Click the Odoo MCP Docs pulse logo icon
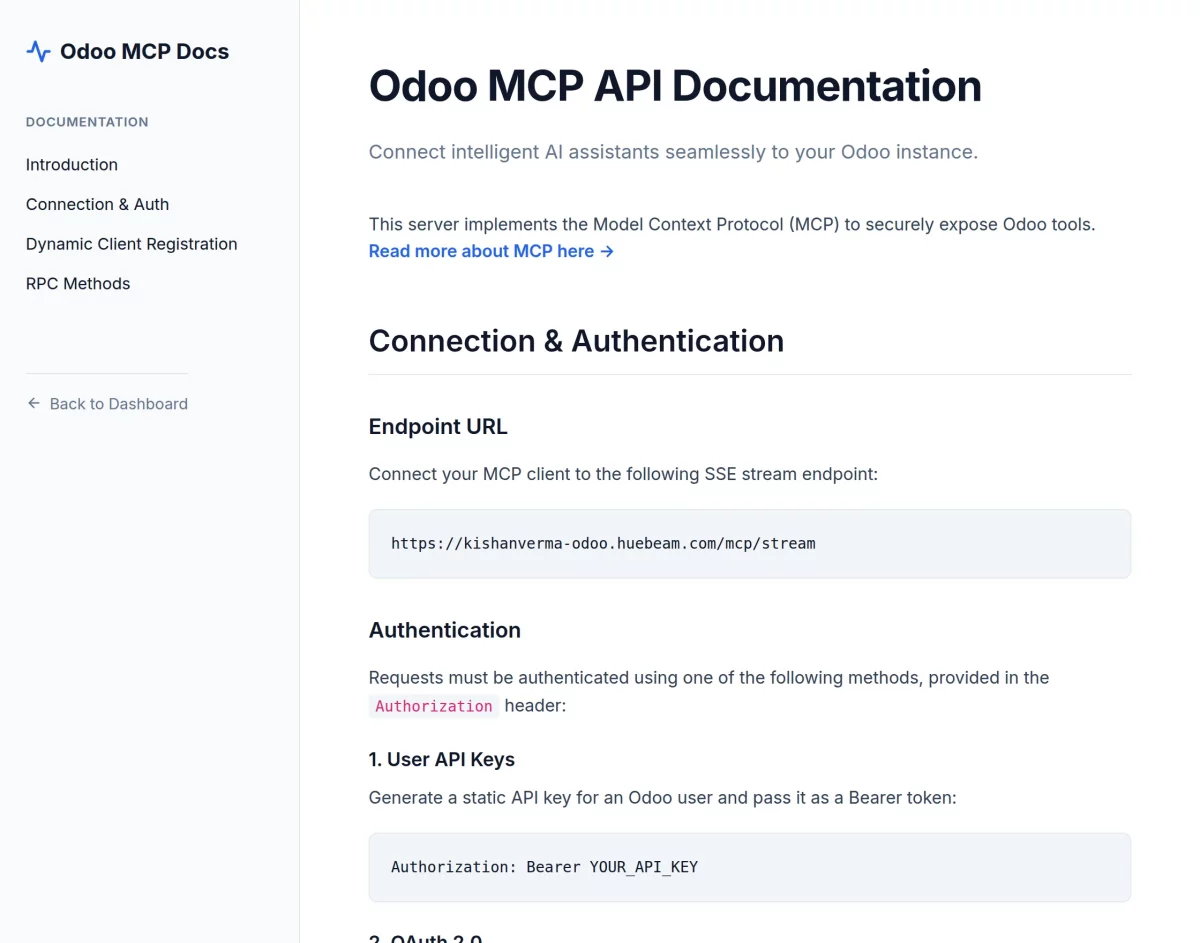Image resolution: width=1200 pixels, height=943 pixels. pos(38,52)
